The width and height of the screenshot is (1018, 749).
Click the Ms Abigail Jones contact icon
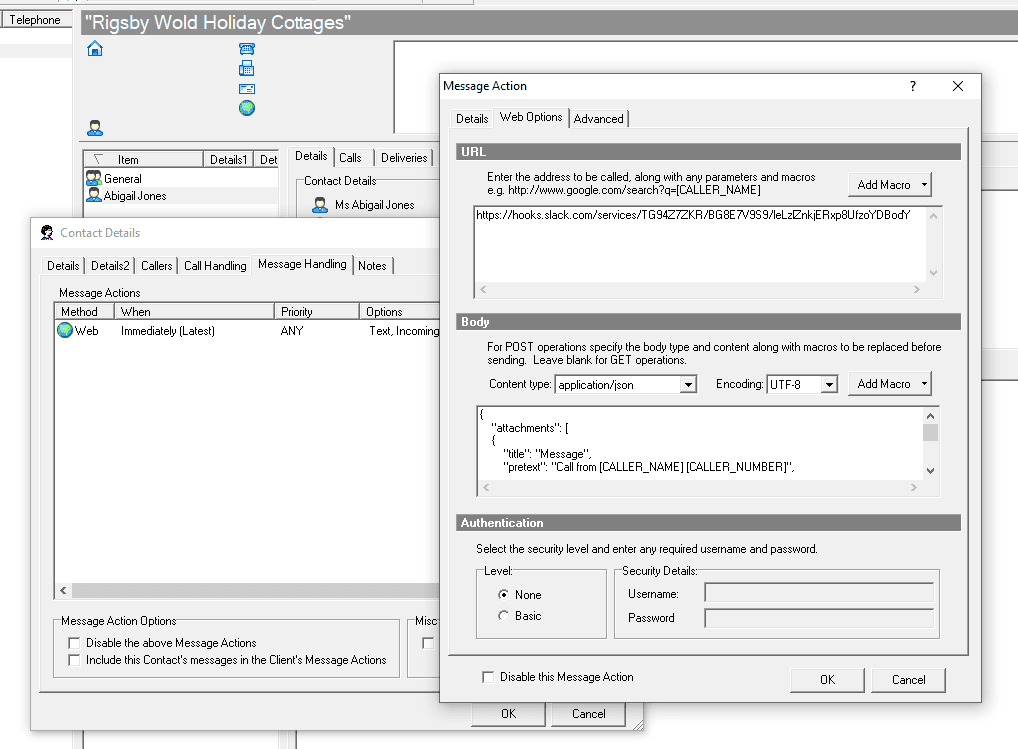tap(320, 205)
